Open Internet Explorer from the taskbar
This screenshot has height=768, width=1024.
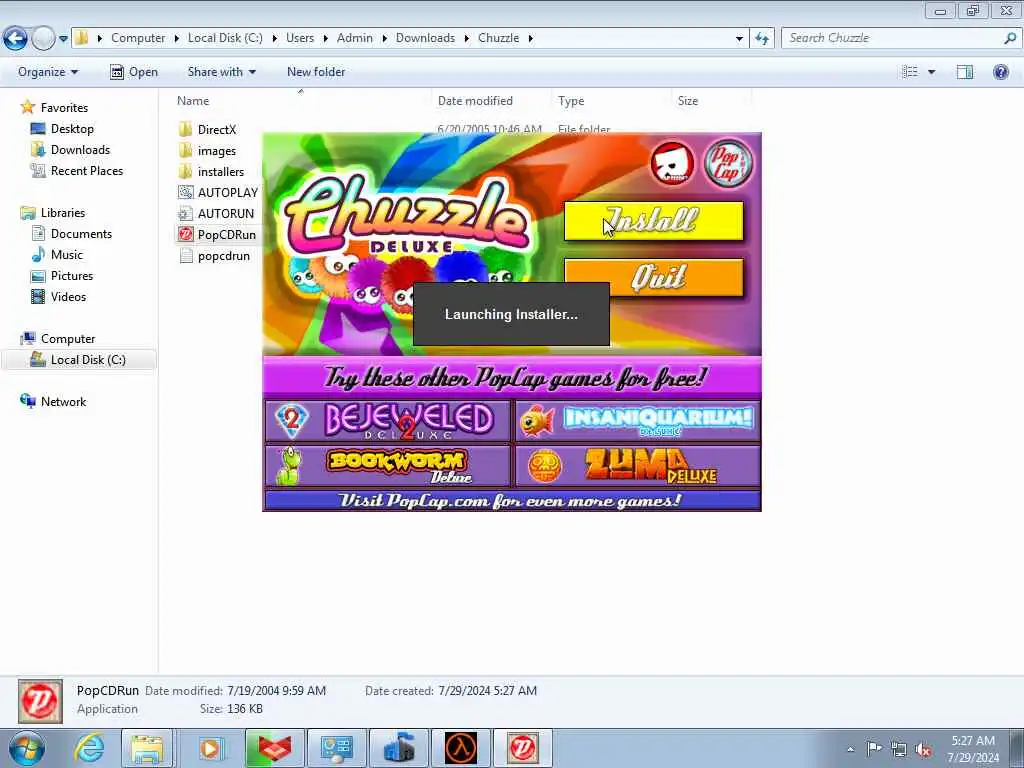tap(88, 748)
